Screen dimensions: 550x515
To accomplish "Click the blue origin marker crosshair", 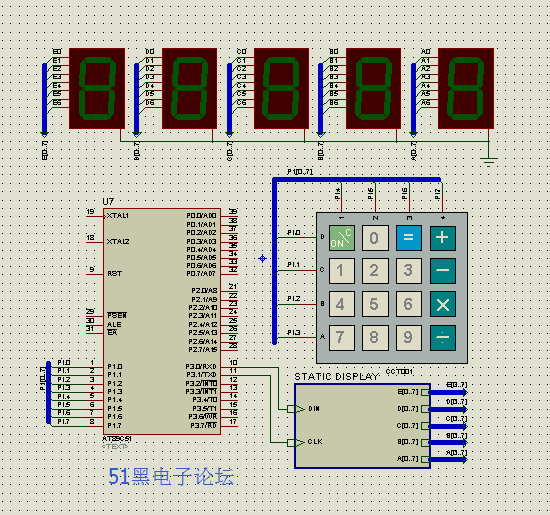I will 262,259.
